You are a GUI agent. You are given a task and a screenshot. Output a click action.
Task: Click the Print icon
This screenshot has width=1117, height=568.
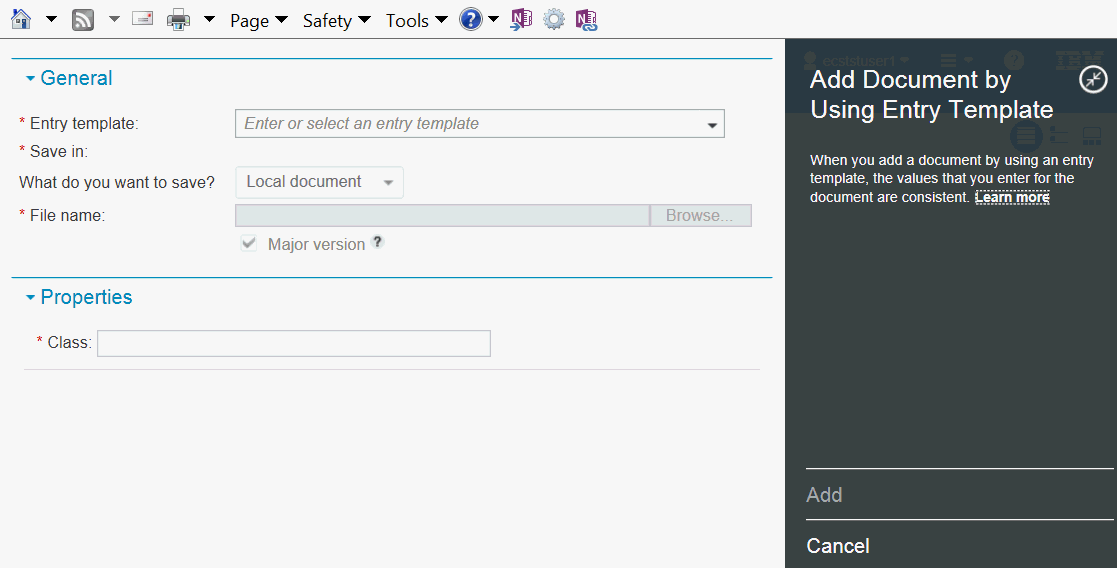(178, 20)
